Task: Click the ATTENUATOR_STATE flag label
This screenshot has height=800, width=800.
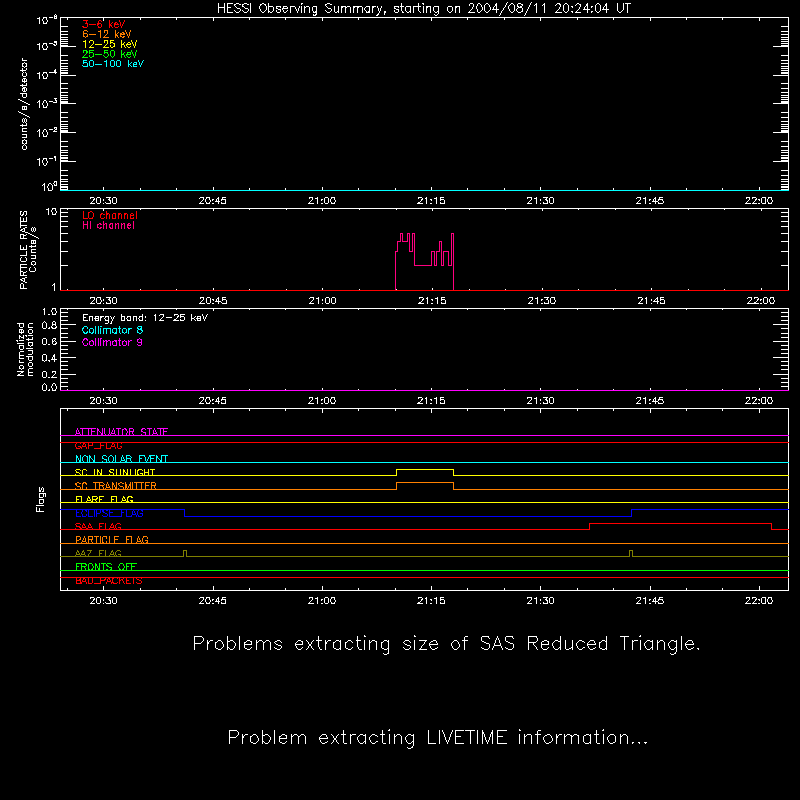Action: coord(121,432)
